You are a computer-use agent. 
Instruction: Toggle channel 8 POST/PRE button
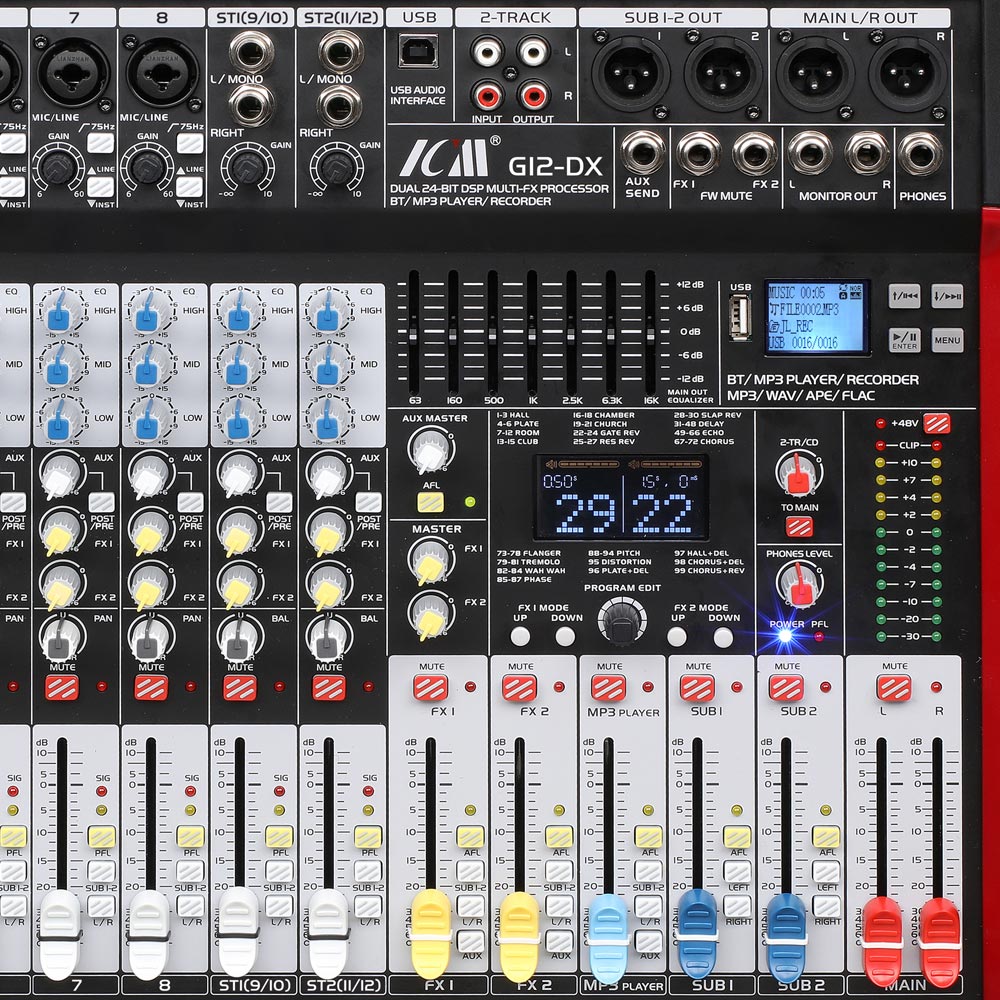(190, 503)
